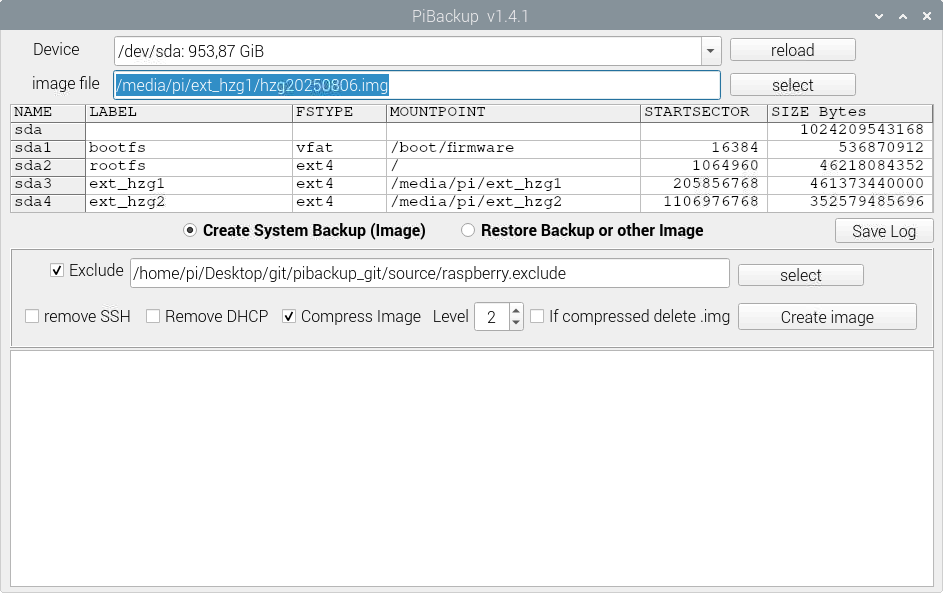Open the Device dropdown arrow
The height and width of the screenshot is (593, 943).
(710, 51)
